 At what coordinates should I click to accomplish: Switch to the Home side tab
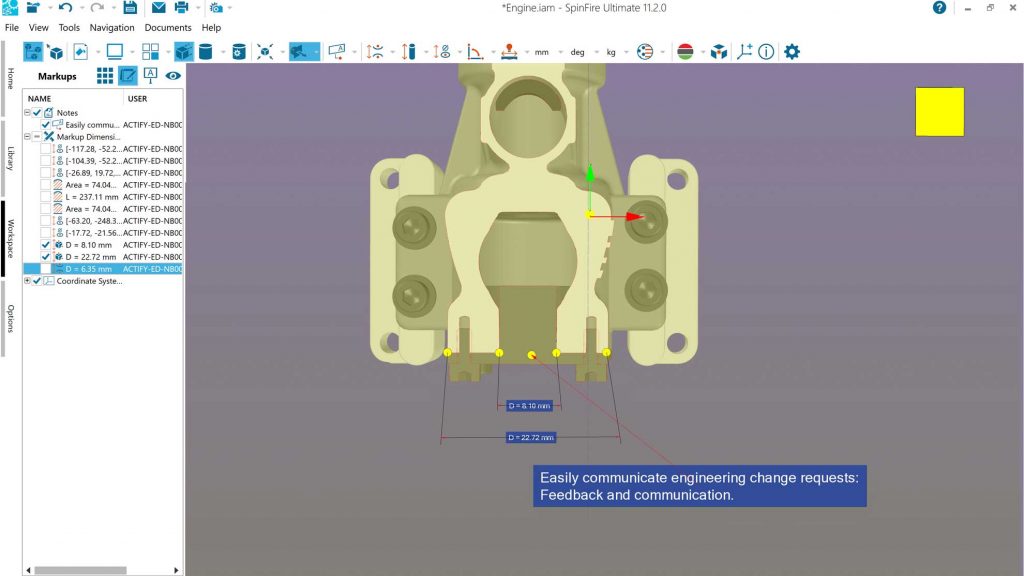click(10, 78)
